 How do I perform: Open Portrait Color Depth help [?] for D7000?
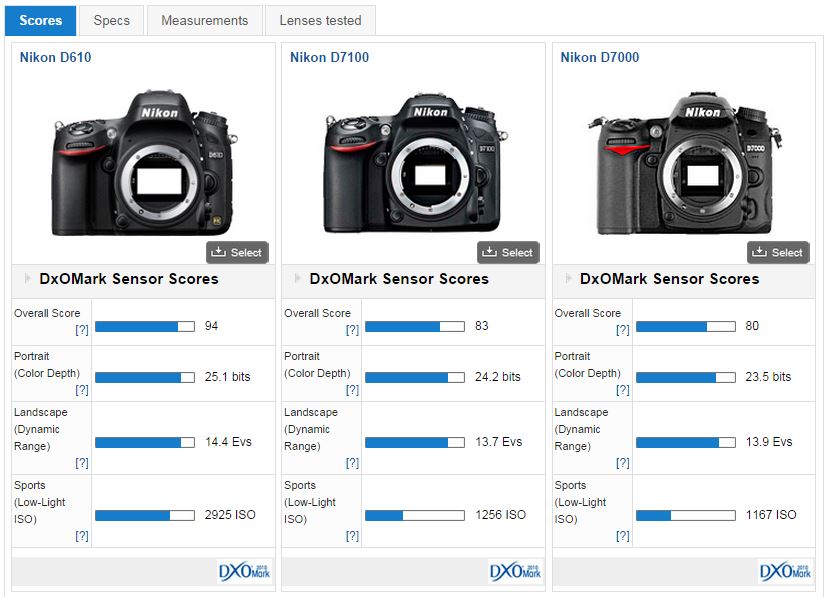pos(623,390)
